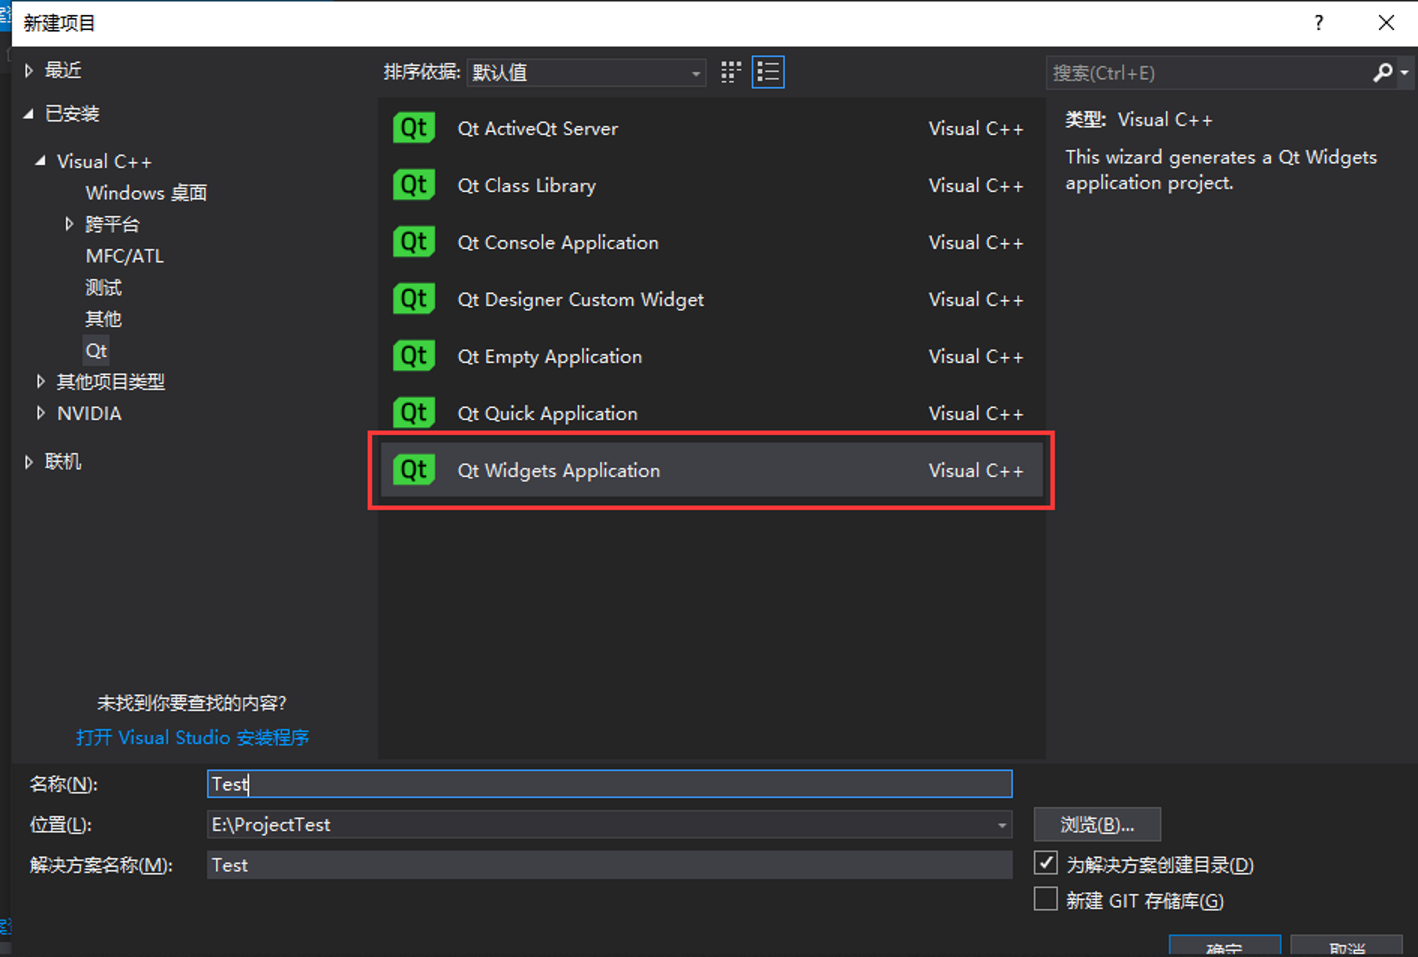Select the Qt category in the tree
Image resolution: width=1418 pixels, height=957 pixels.
click(96, 350)
